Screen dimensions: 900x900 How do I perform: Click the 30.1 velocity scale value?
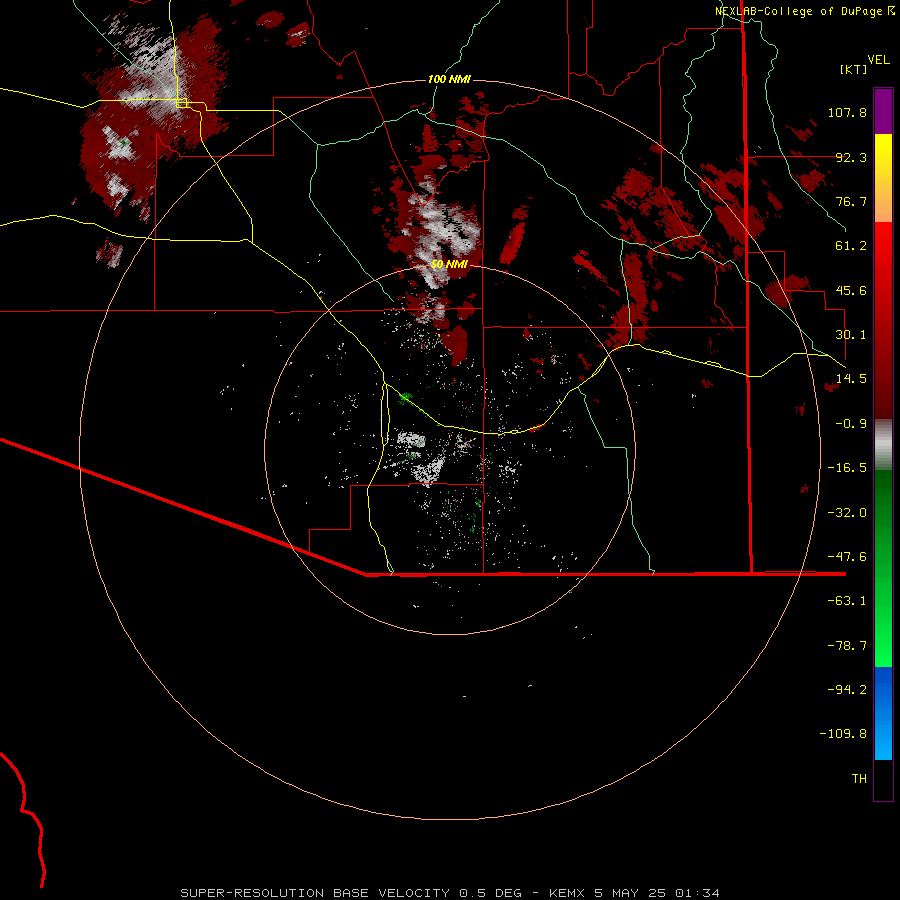(851, 335)
